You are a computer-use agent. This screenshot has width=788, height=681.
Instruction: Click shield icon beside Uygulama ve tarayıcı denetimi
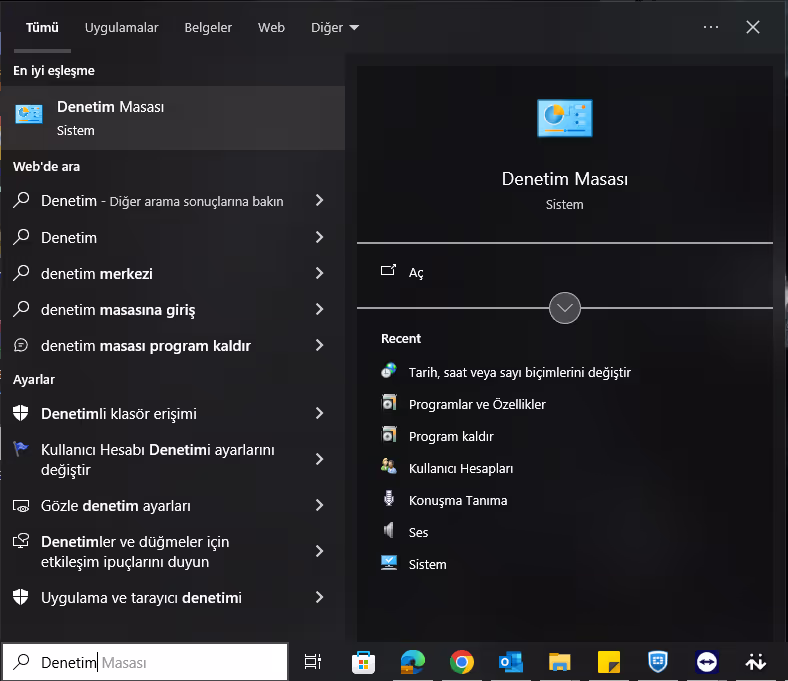pyautogui.click(x=21, y=597)
